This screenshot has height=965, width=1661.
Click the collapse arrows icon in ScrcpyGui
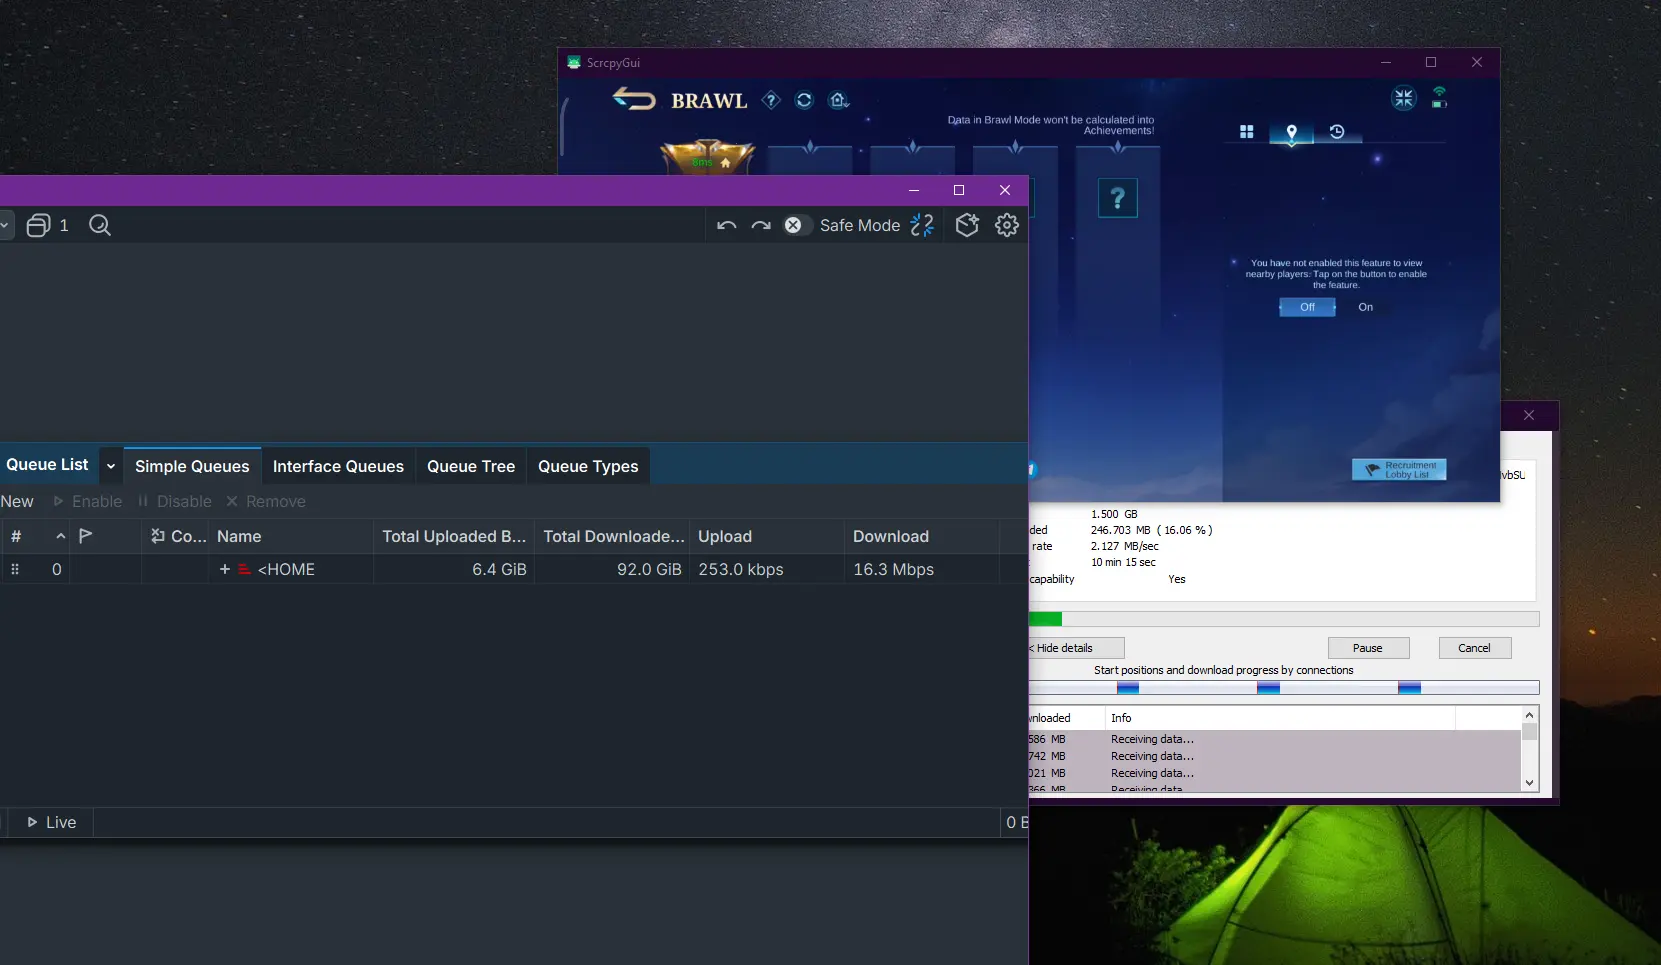click(1404, 98)
